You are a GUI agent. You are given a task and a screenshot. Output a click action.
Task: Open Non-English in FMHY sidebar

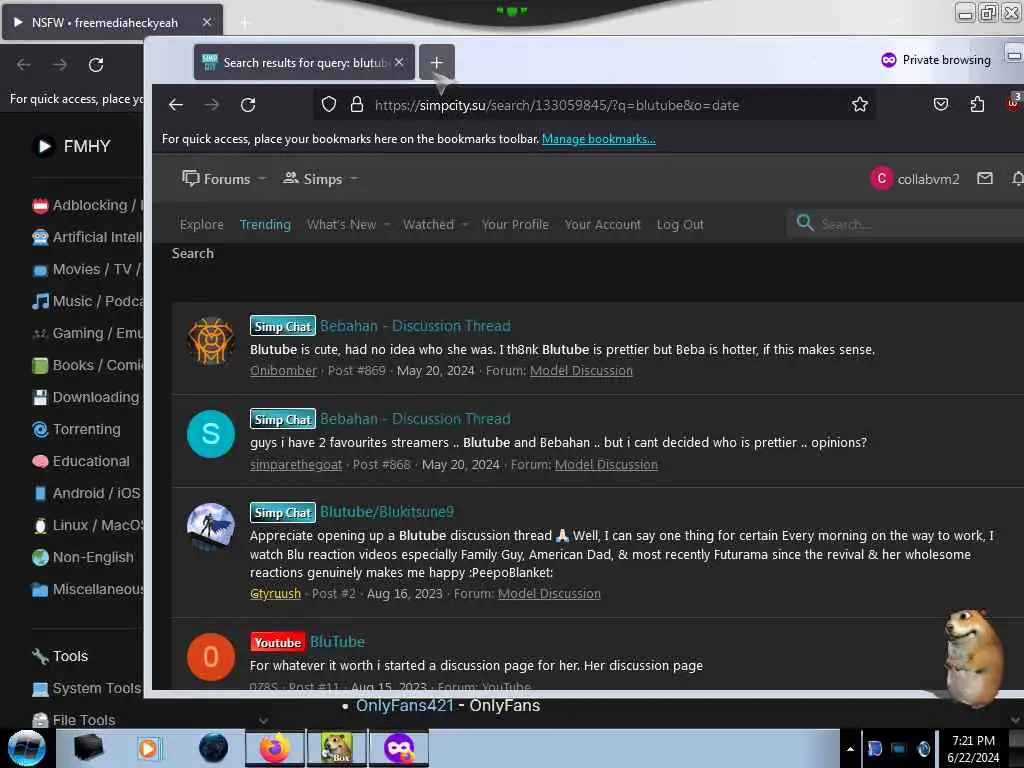tap(83, 557)
